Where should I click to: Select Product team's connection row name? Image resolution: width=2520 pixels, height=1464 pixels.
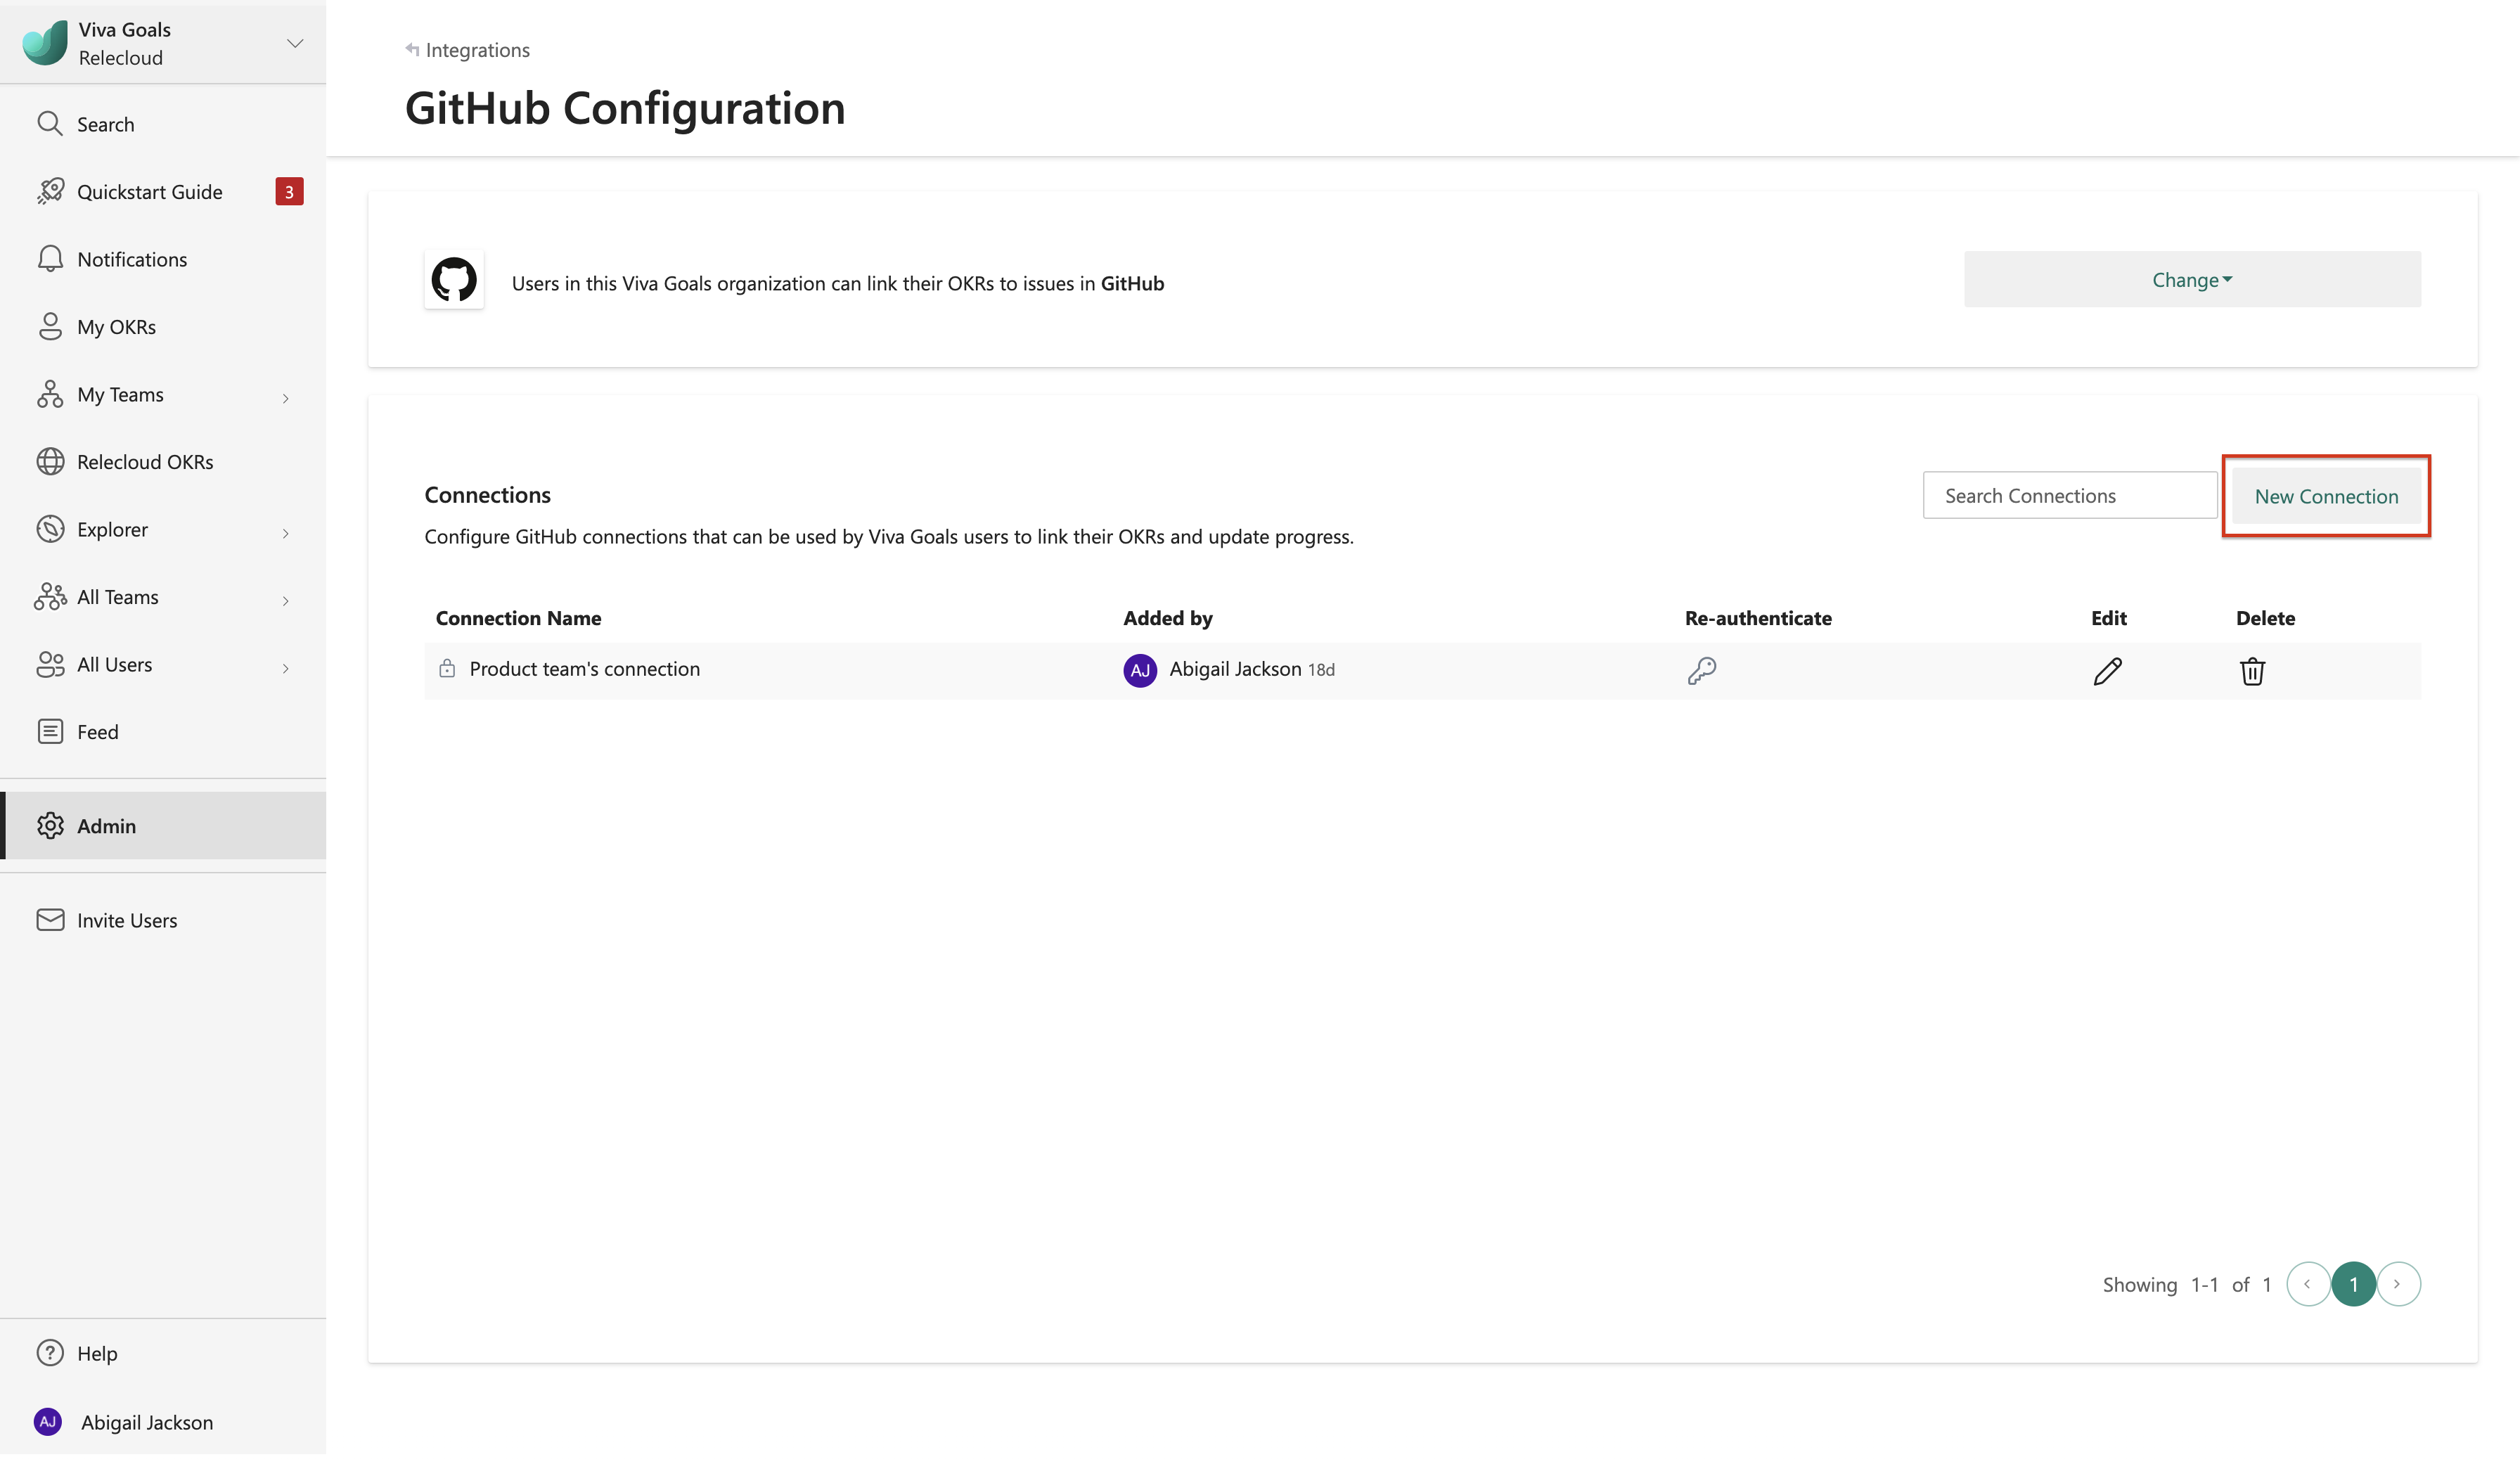click(x=584, y=669)
